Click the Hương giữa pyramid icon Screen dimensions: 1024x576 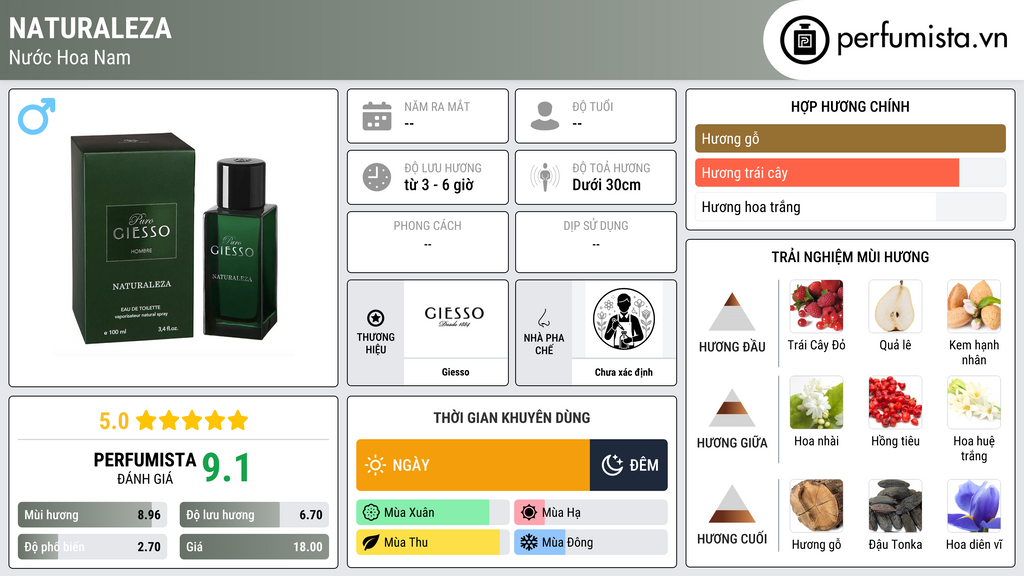coord(732,408)
